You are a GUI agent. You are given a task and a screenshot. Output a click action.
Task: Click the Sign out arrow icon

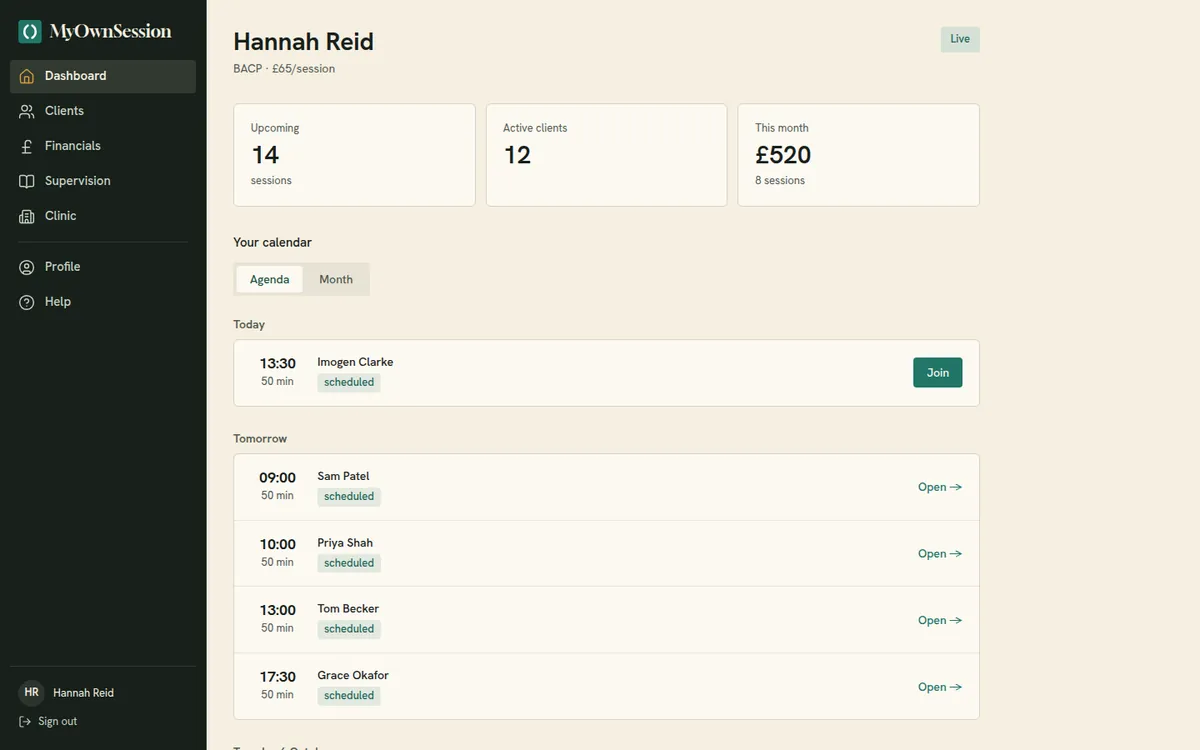(x=25, y=722)
